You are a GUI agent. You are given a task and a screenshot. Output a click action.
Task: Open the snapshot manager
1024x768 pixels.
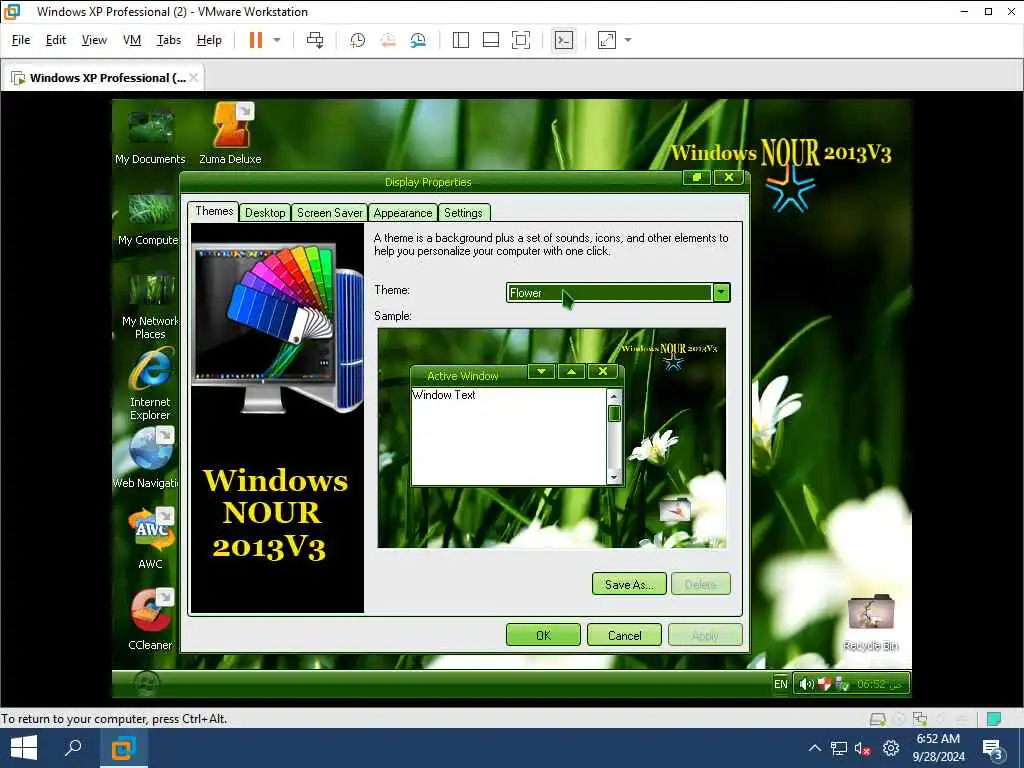click(418, 40)
